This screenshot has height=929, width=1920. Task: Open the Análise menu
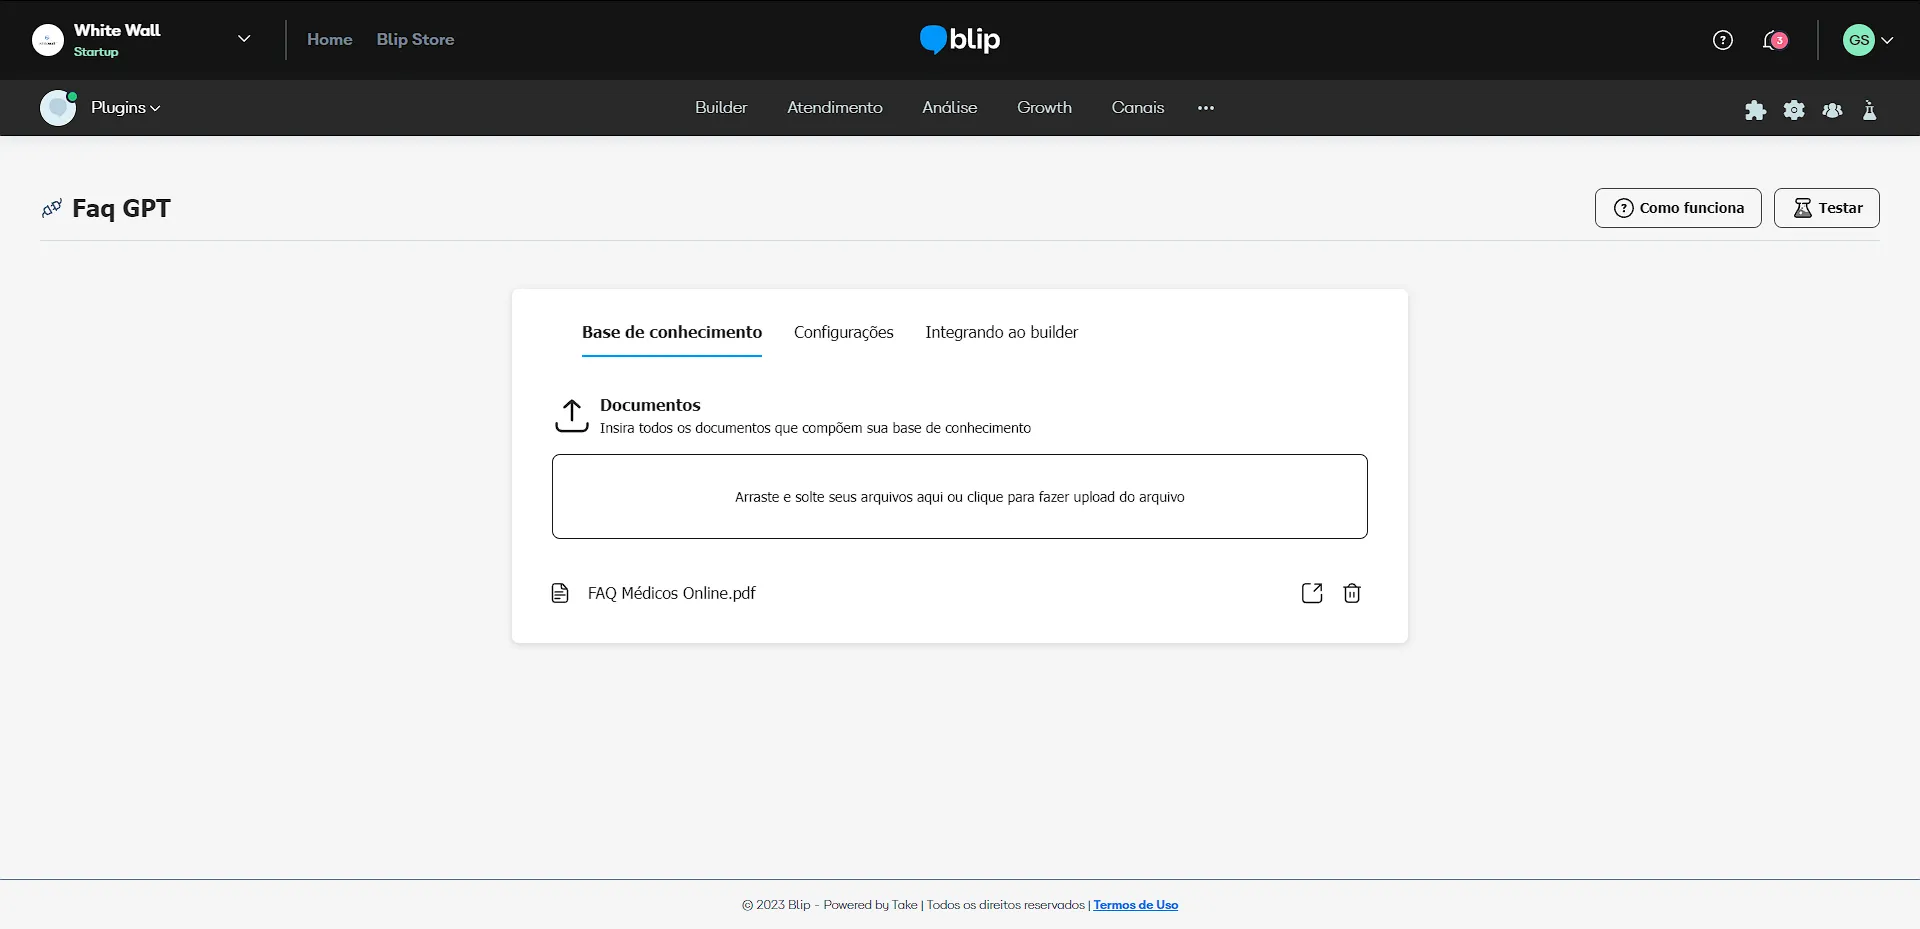(950, 108)
